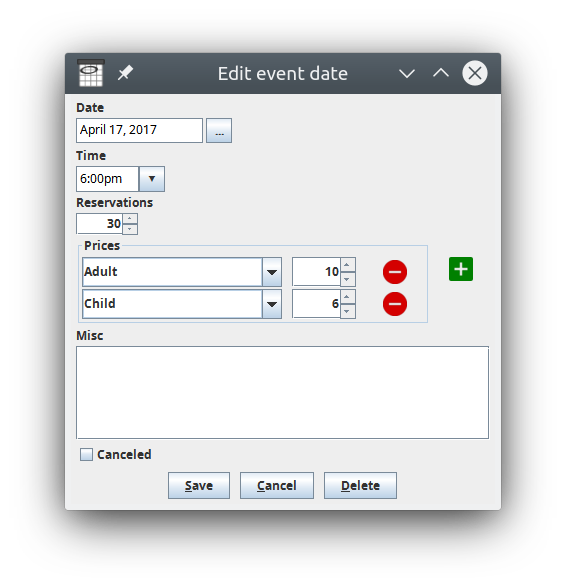Image resolution: width=566 pixels, height=587 pixels.
Task: Close the Edit event date dialog
Action: click(475, 73)
